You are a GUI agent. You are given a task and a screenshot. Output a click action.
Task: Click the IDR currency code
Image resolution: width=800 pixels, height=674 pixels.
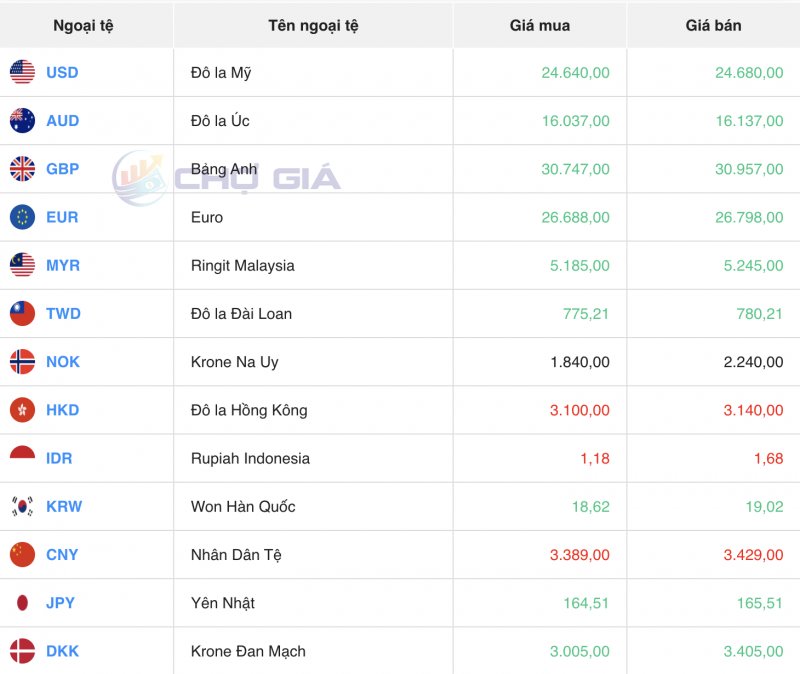click(x=59, y=458)
